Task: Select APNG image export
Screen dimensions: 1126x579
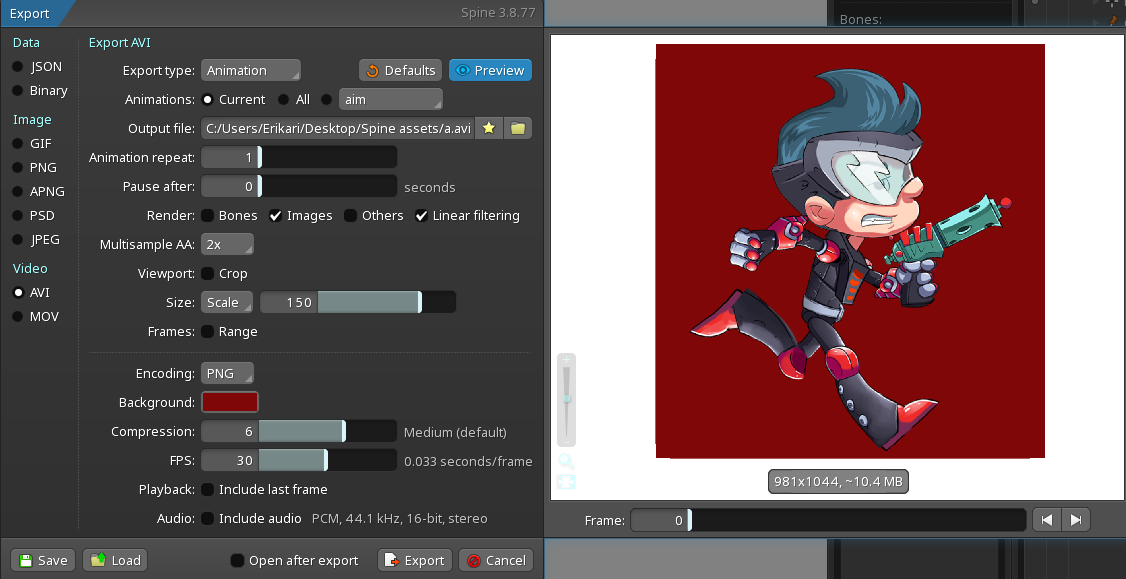Action: 18,192
